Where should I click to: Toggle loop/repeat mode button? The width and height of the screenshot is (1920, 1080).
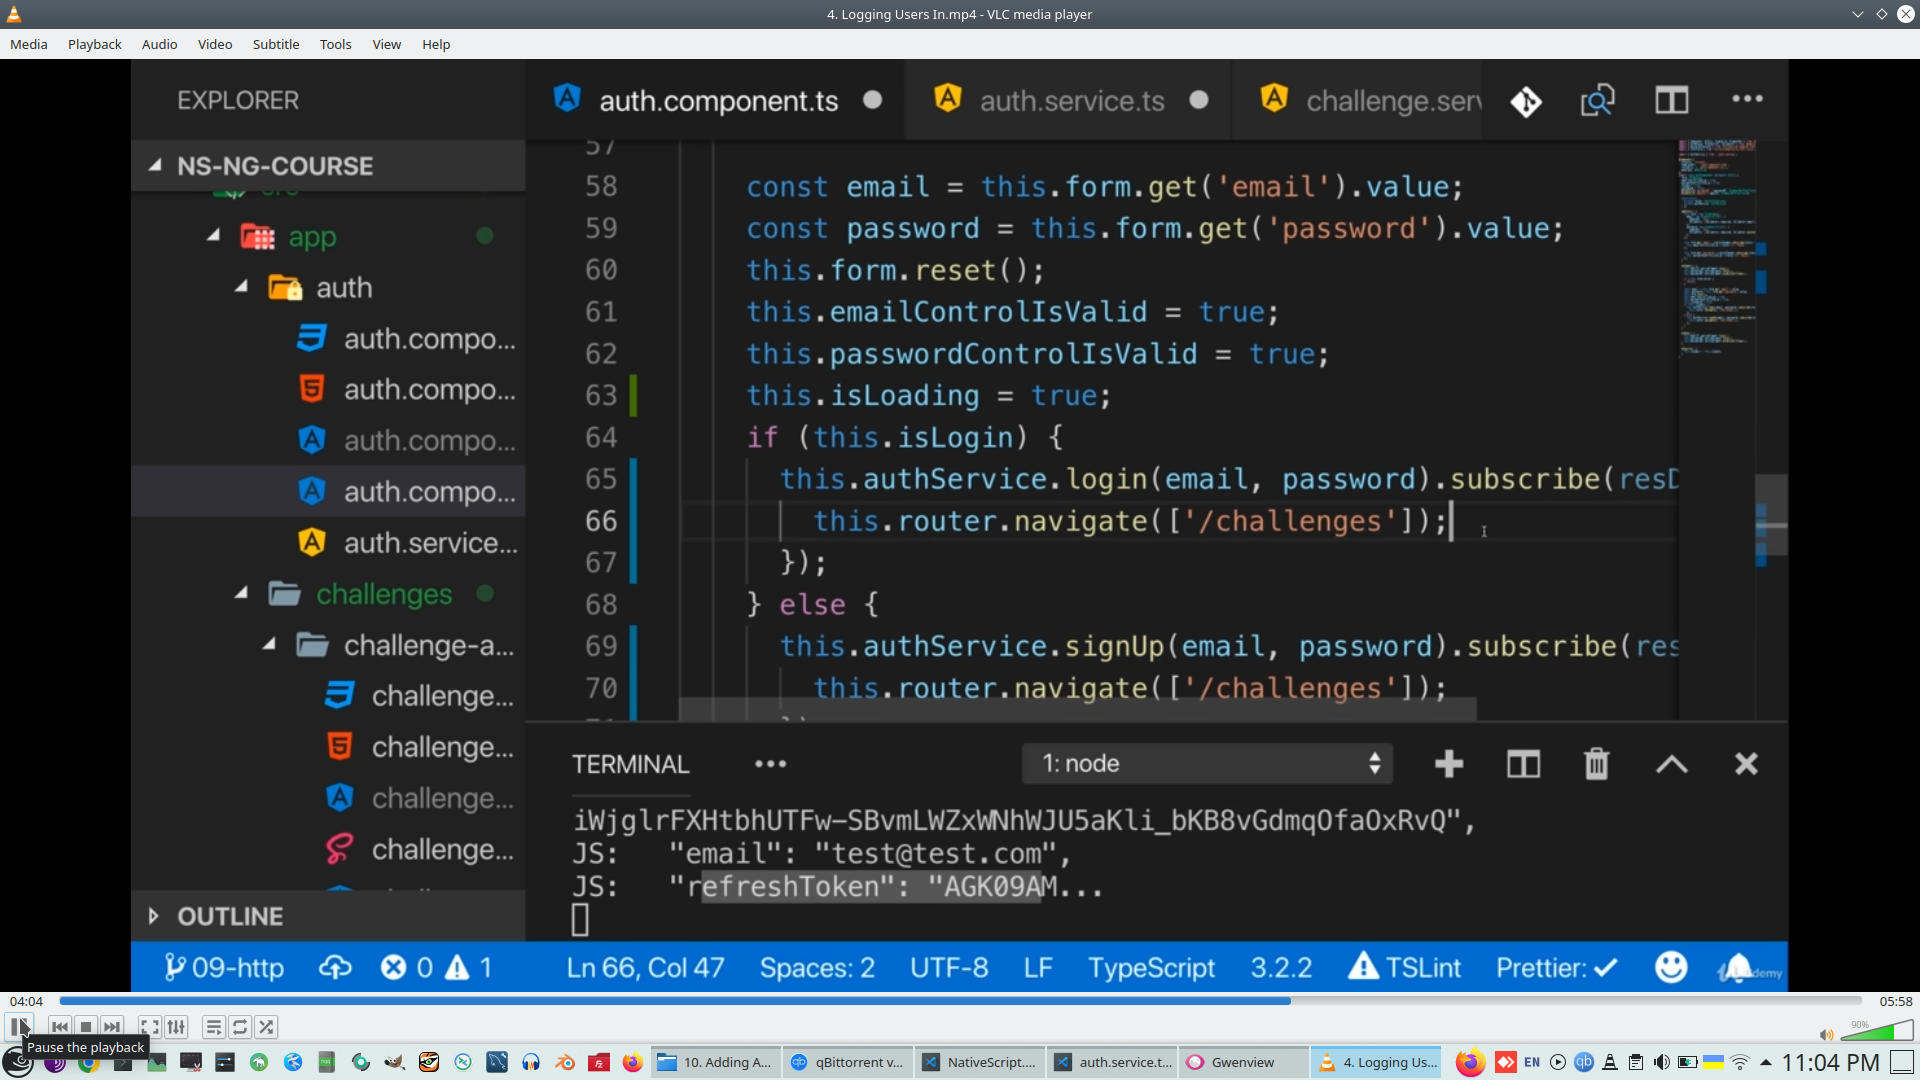tap(240, 1027)
